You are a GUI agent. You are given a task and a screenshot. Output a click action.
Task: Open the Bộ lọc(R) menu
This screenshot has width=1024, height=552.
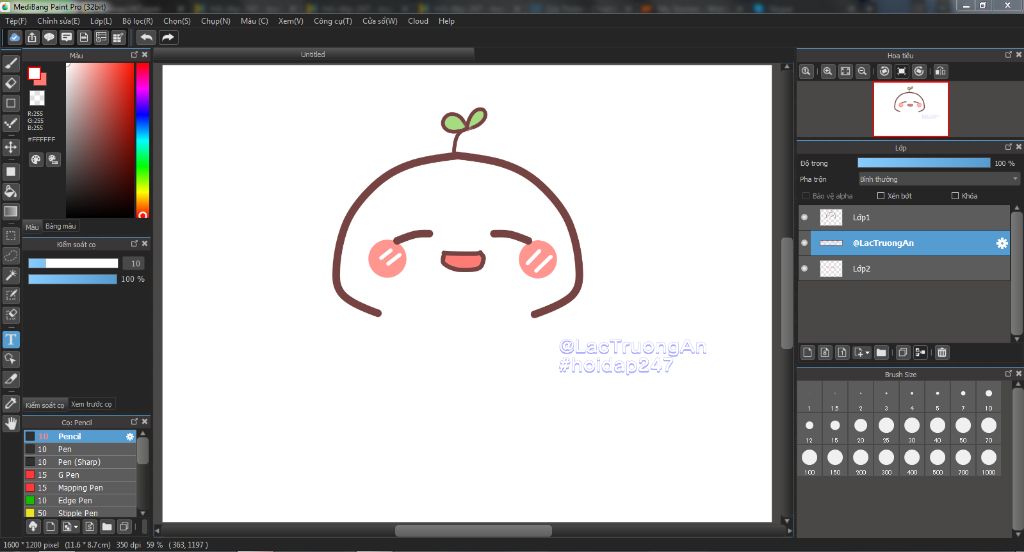[x=138, y=21]
